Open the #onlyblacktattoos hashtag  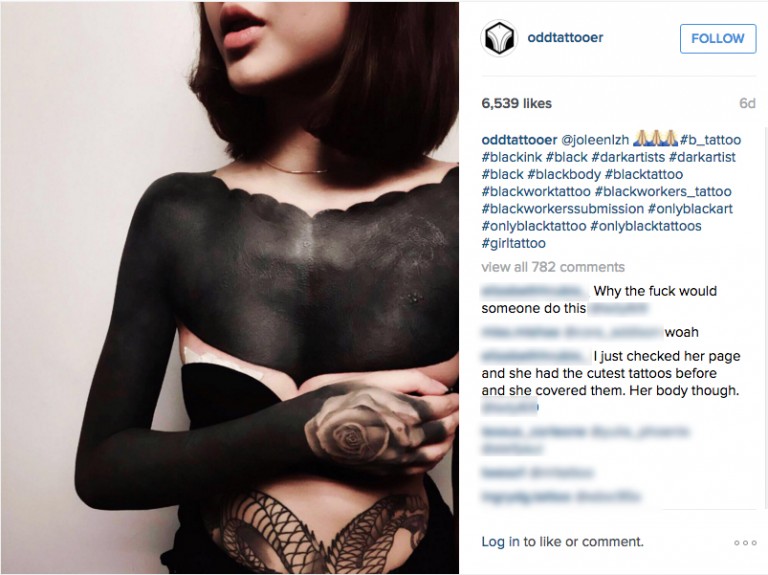646,226
